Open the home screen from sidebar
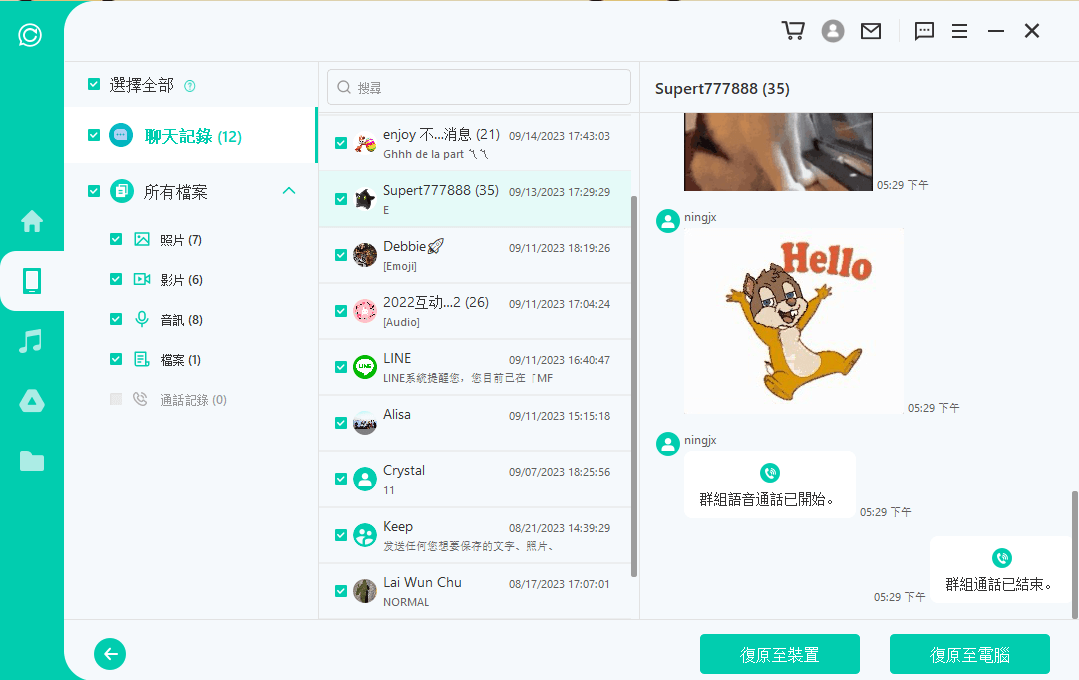Image resolution: width=1079 pixels, height=680 pixels. [x=30, y=220]
